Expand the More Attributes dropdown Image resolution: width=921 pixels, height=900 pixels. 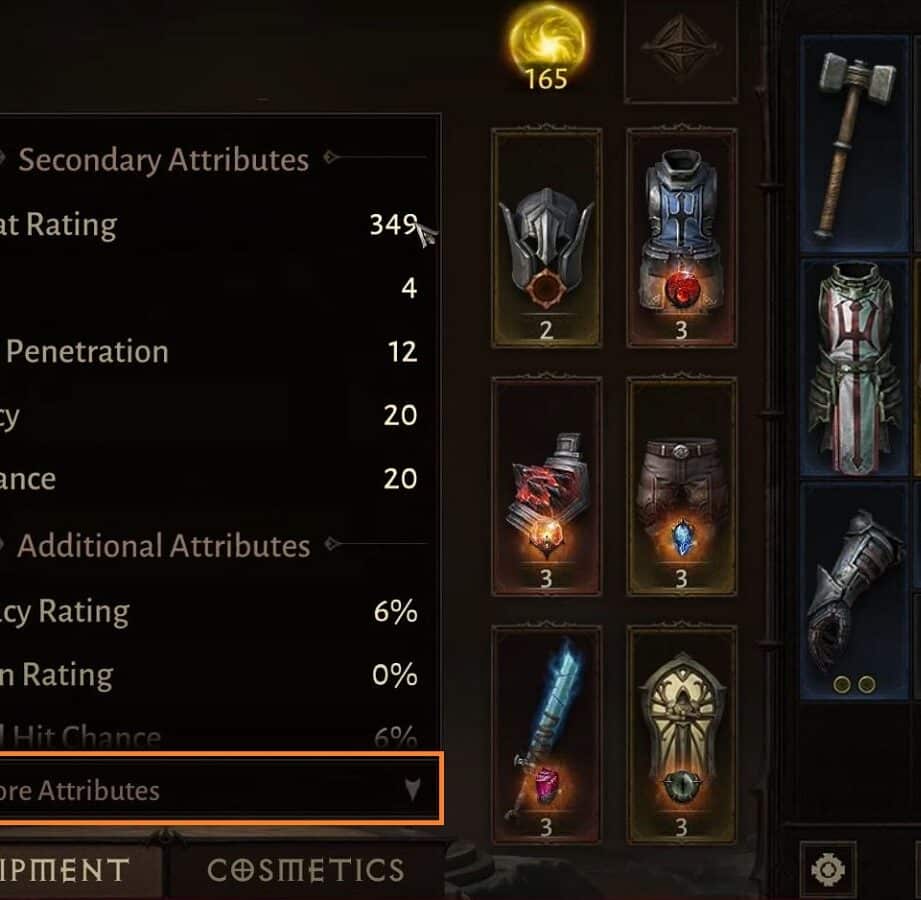tap(220, 789)
